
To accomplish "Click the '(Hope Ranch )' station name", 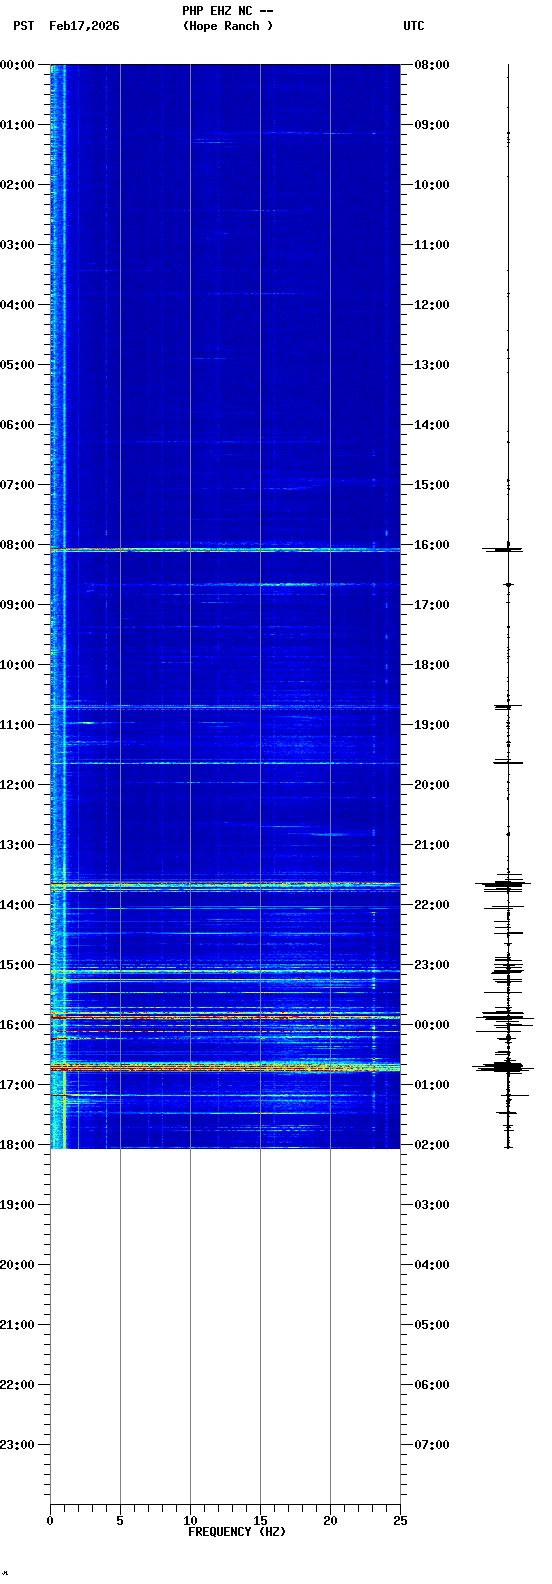I will (227, 26).
